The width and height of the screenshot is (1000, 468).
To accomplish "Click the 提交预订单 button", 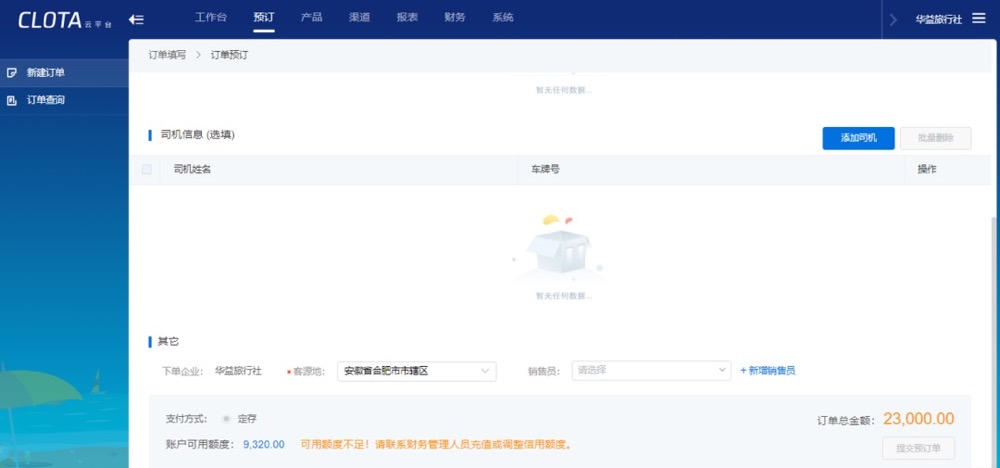I will click(x=918, y=448).
